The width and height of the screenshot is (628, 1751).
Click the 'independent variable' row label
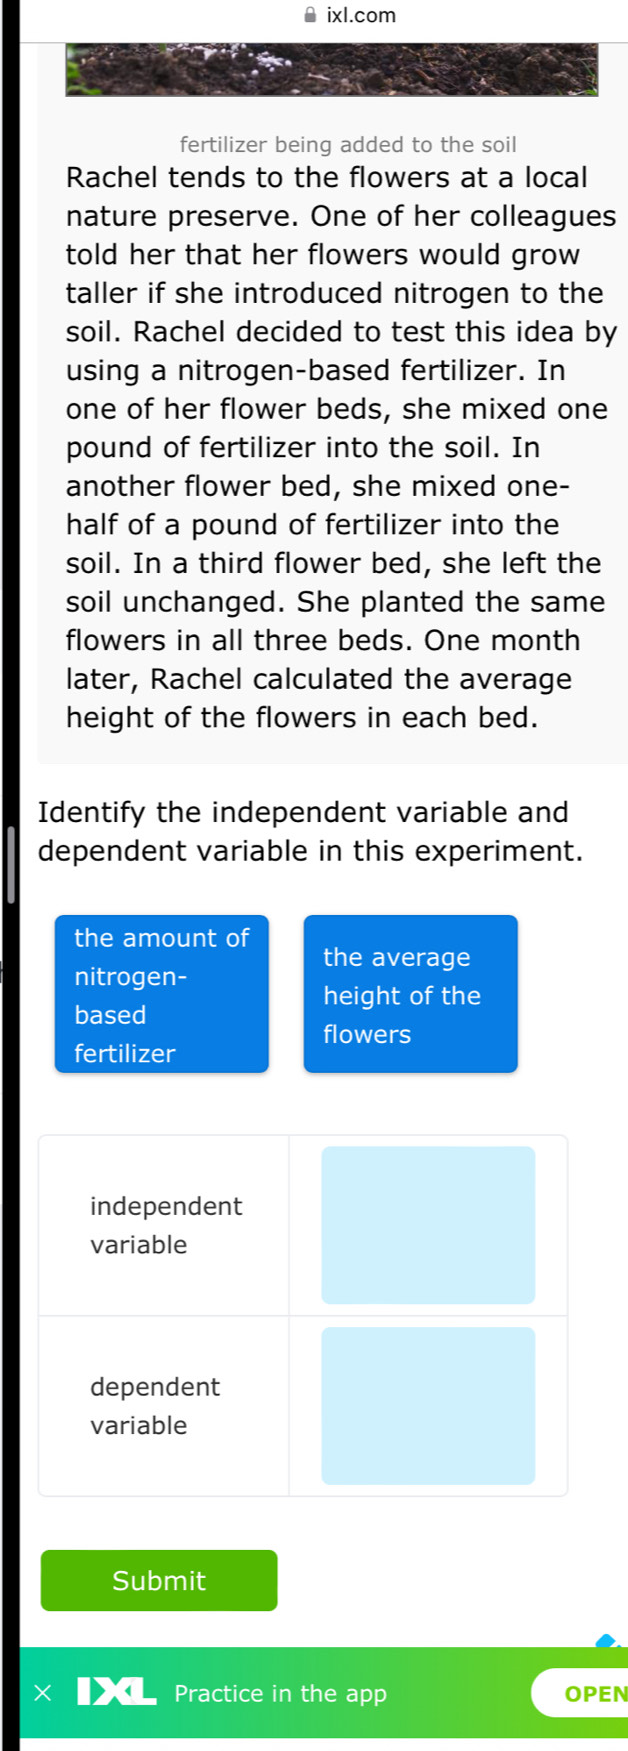click(166, 1225)
